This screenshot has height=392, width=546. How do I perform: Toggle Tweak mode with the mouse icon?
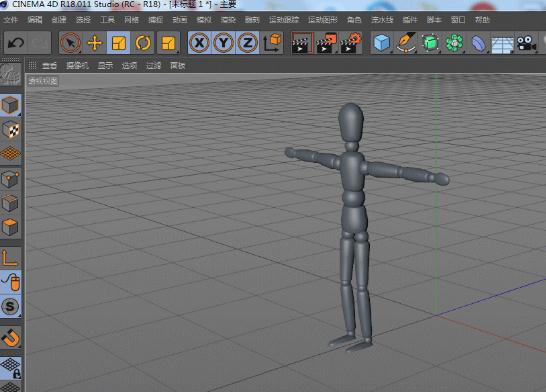pyautogui.click(x=10, y=282)
